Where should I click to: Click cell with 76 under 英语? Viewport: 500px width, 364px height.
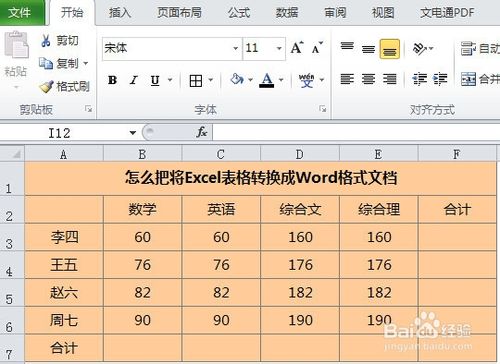coord(221,265)
